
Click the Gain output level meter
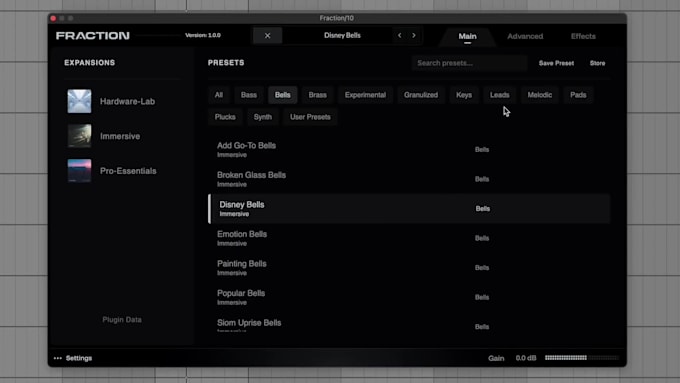point(582,358)
